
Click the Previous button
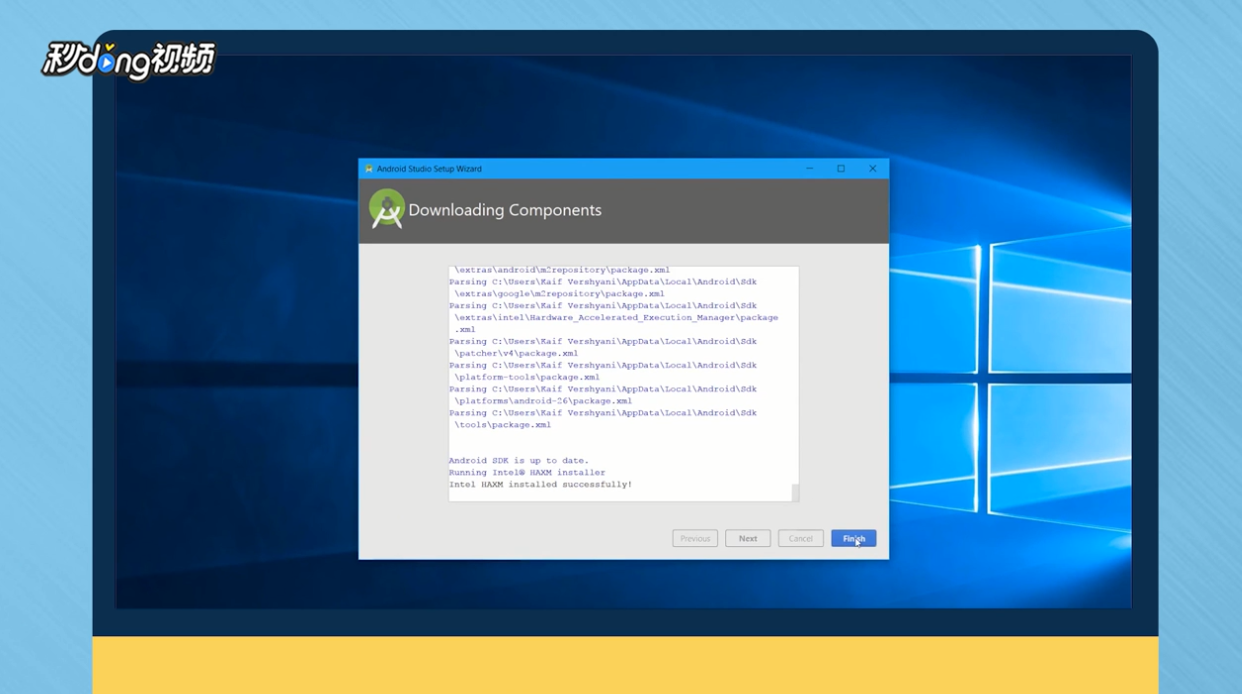[695, 538]
